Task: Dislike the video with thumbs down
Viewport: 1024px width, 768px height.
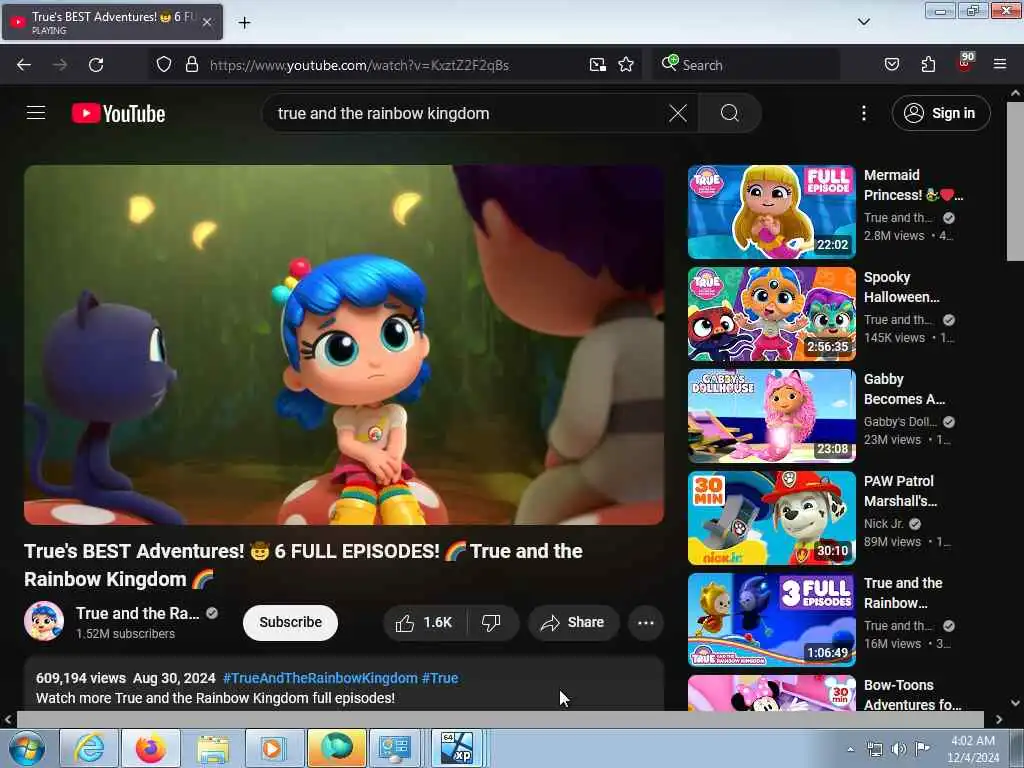Action: coord(491,622)
